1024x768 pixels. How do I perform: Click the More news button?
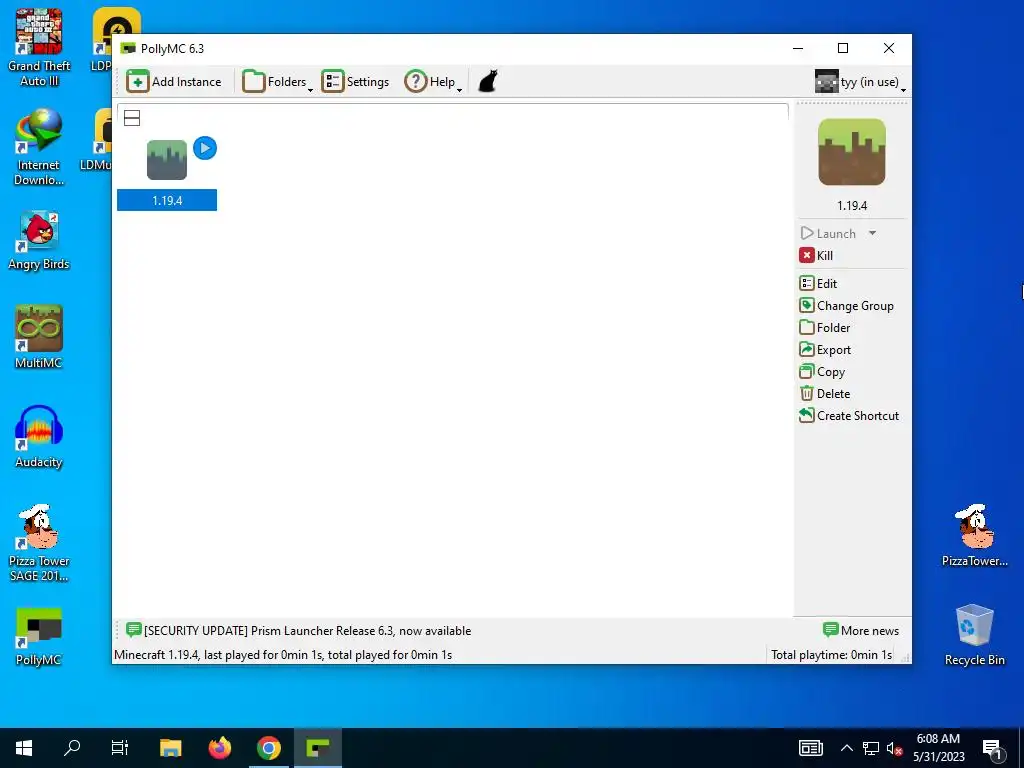tap(861, 631)
